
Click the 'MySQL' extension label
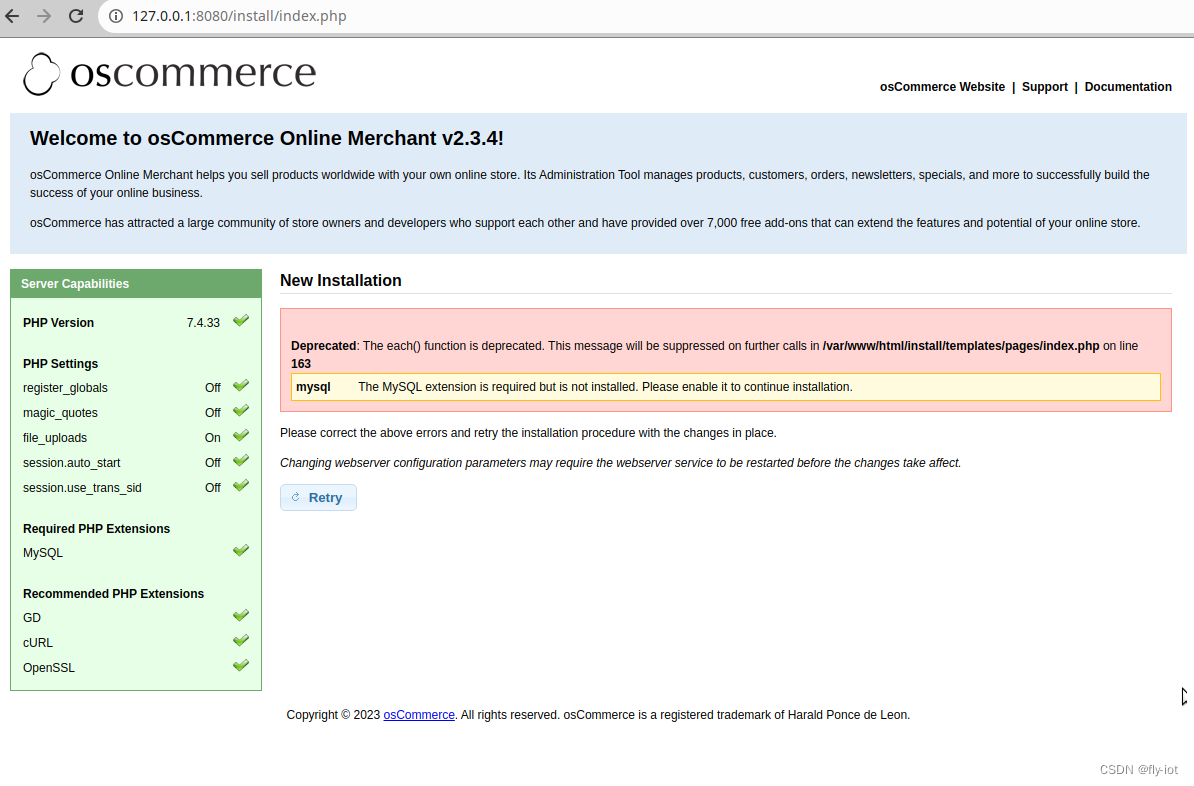coord(43,553)
